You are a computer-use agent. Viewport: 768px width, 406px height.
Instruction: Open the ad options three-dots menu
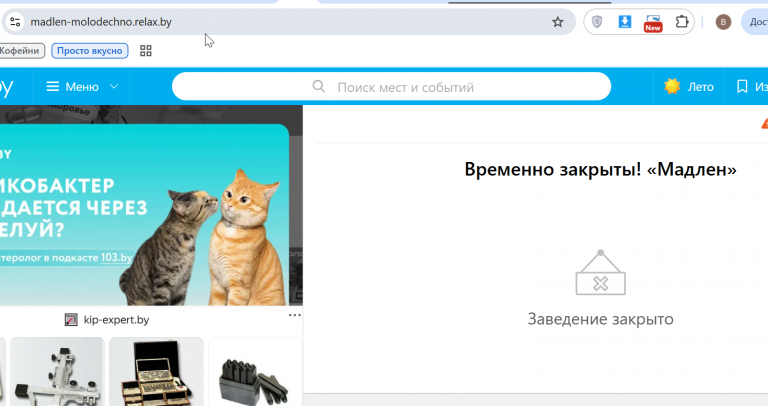pos(294,315)
